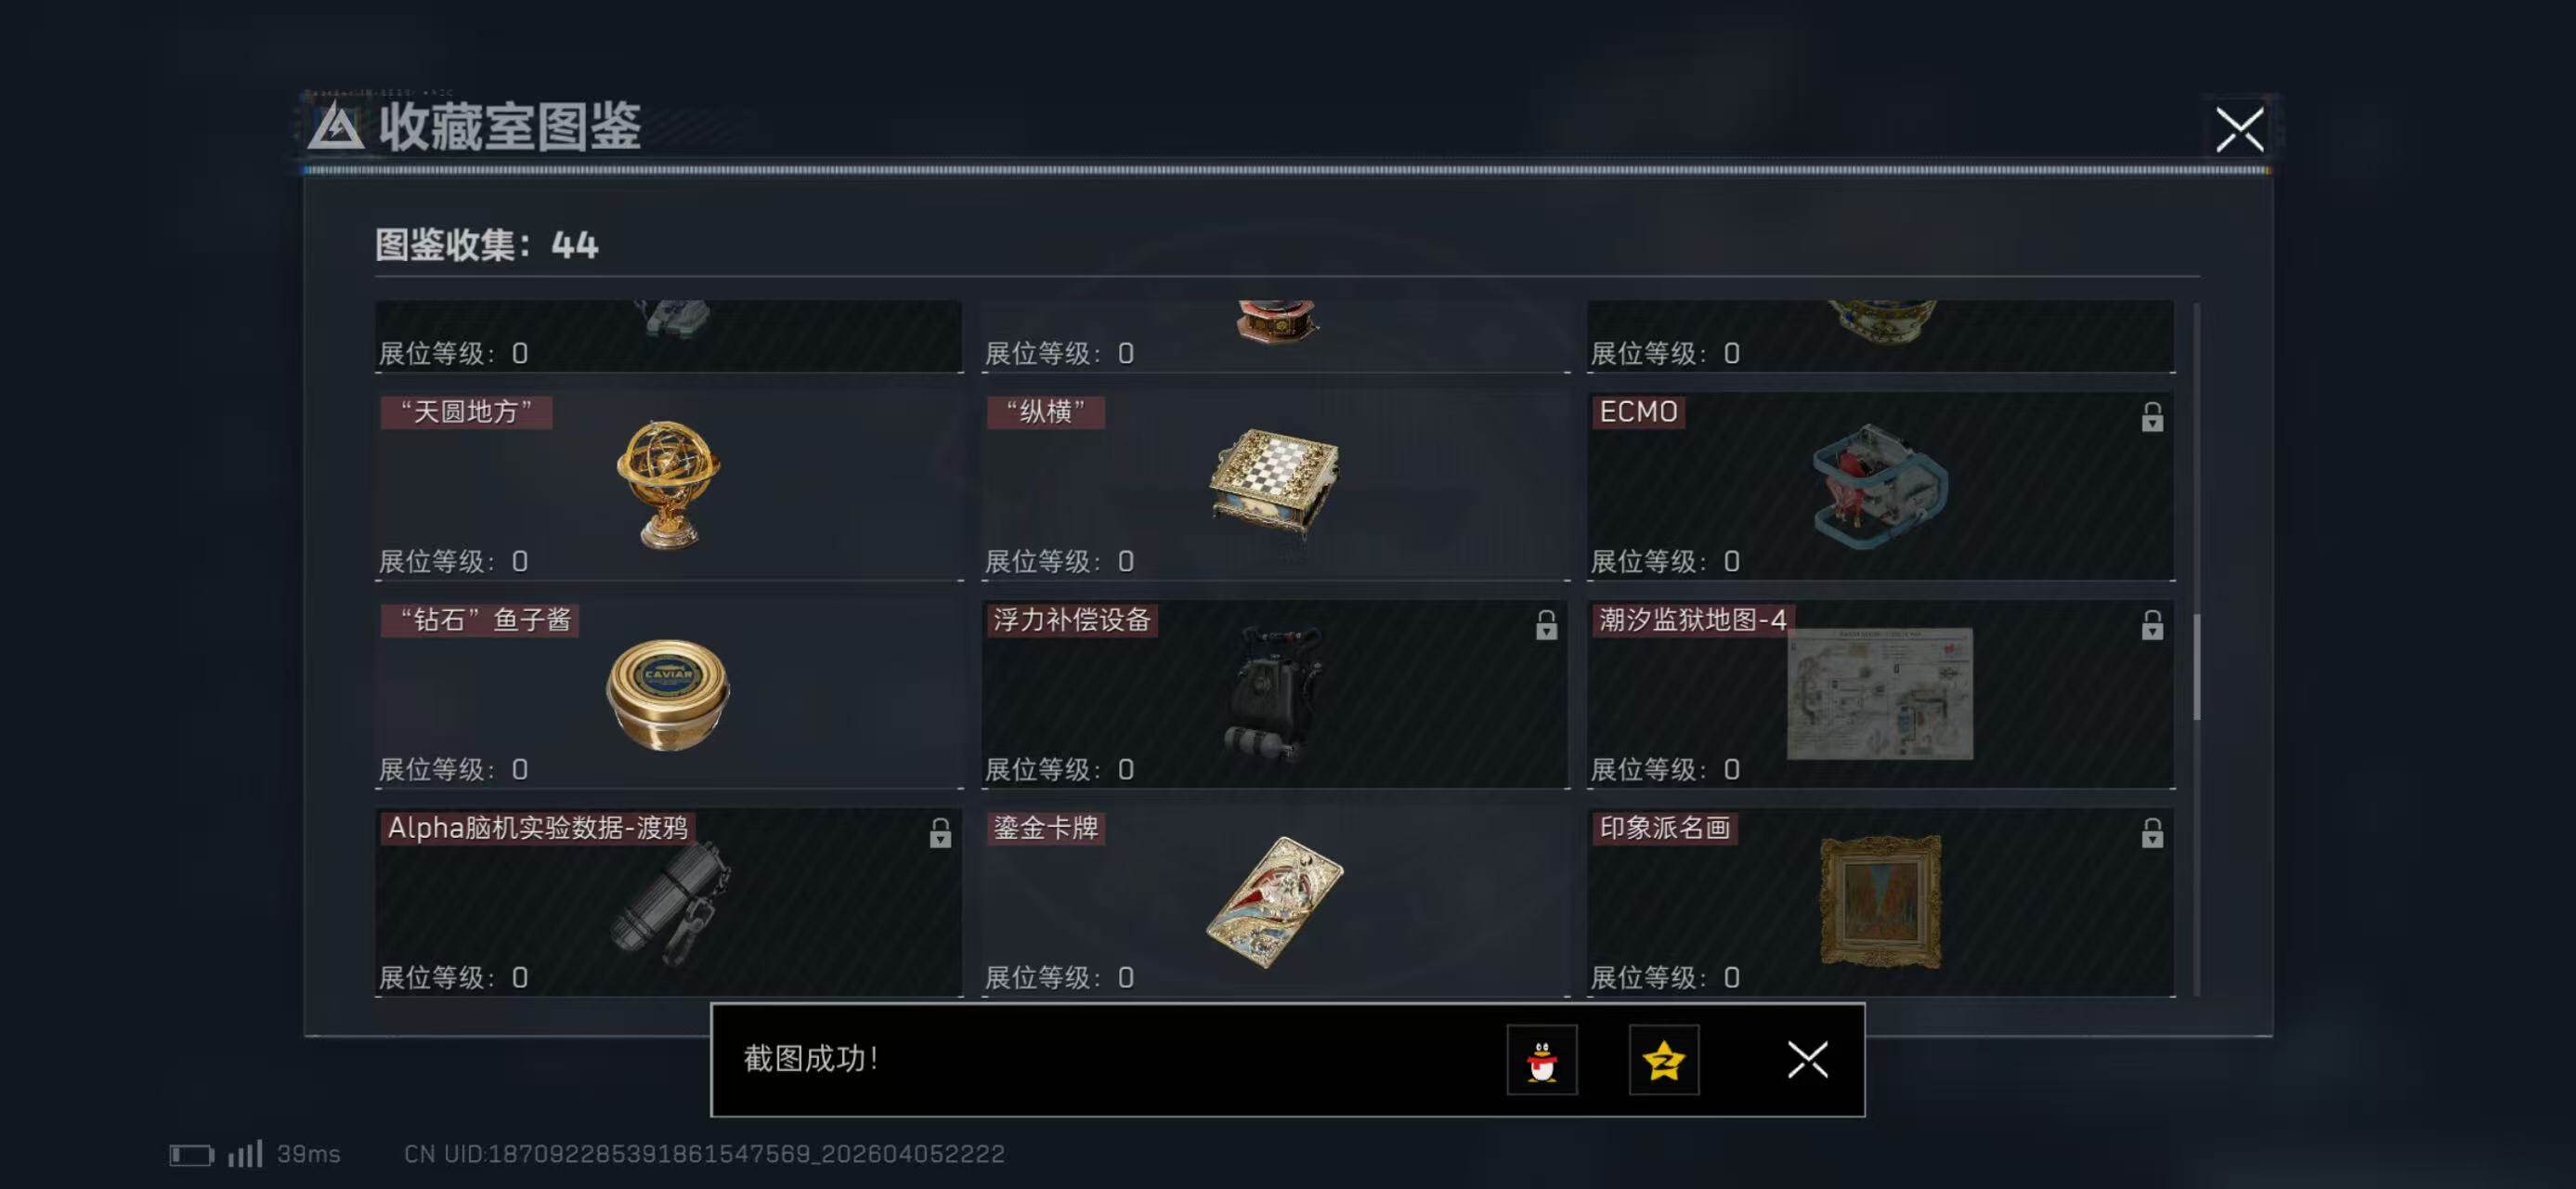Open the 潮汐监狱地图-4 map thumbnail
Viewport: 2576px width, 1189px height.
coord(1879,693)
